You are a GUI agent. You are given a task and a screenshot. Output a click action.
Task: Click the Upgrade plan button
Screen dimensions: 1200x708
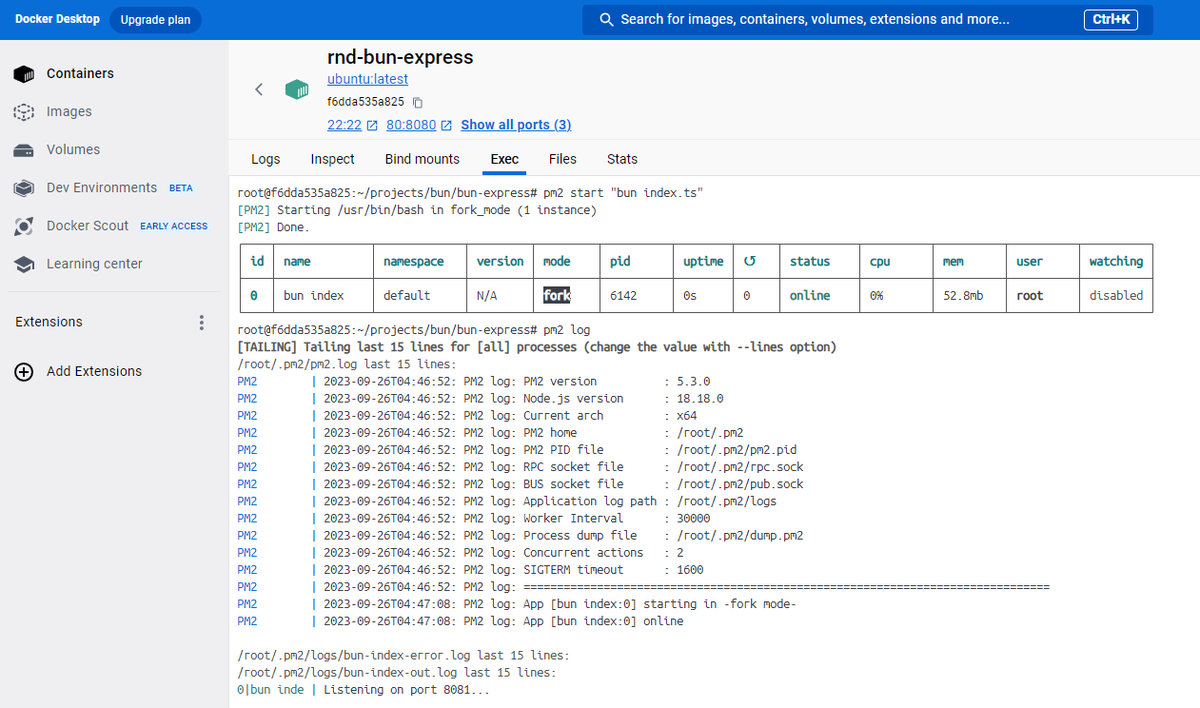155,19
